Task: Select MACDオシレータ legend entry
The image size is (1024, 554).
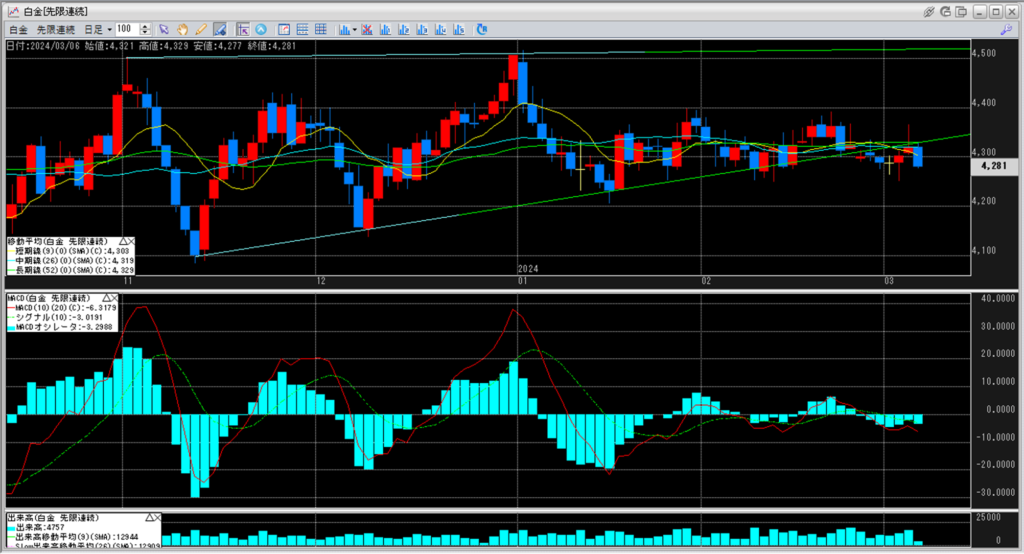Action: 63,327
